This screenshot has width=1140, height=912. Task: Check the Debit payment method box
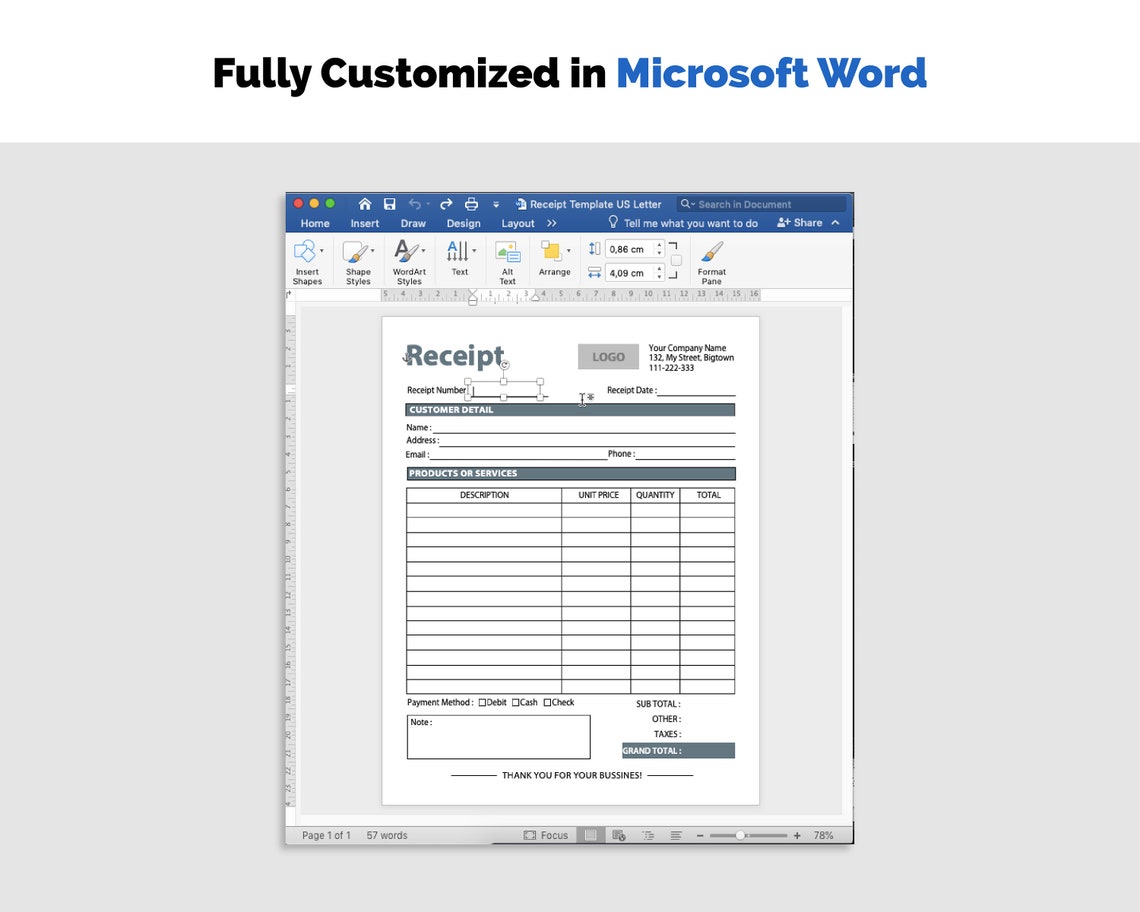[480, 702]
